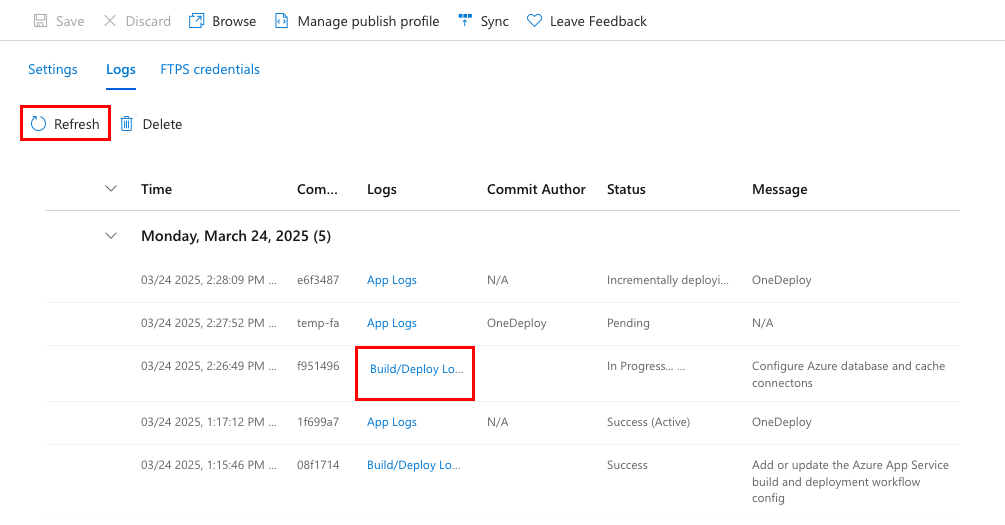Open App Logs for commit 1f699a7

pyautogui.click(x=392, y=423)
